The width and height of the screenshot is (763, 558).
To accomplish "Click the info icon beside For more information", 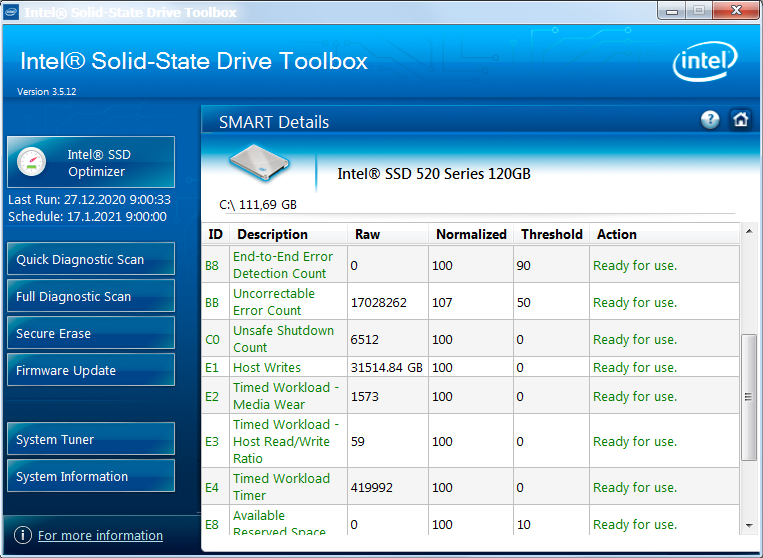I will coord(23,535).
